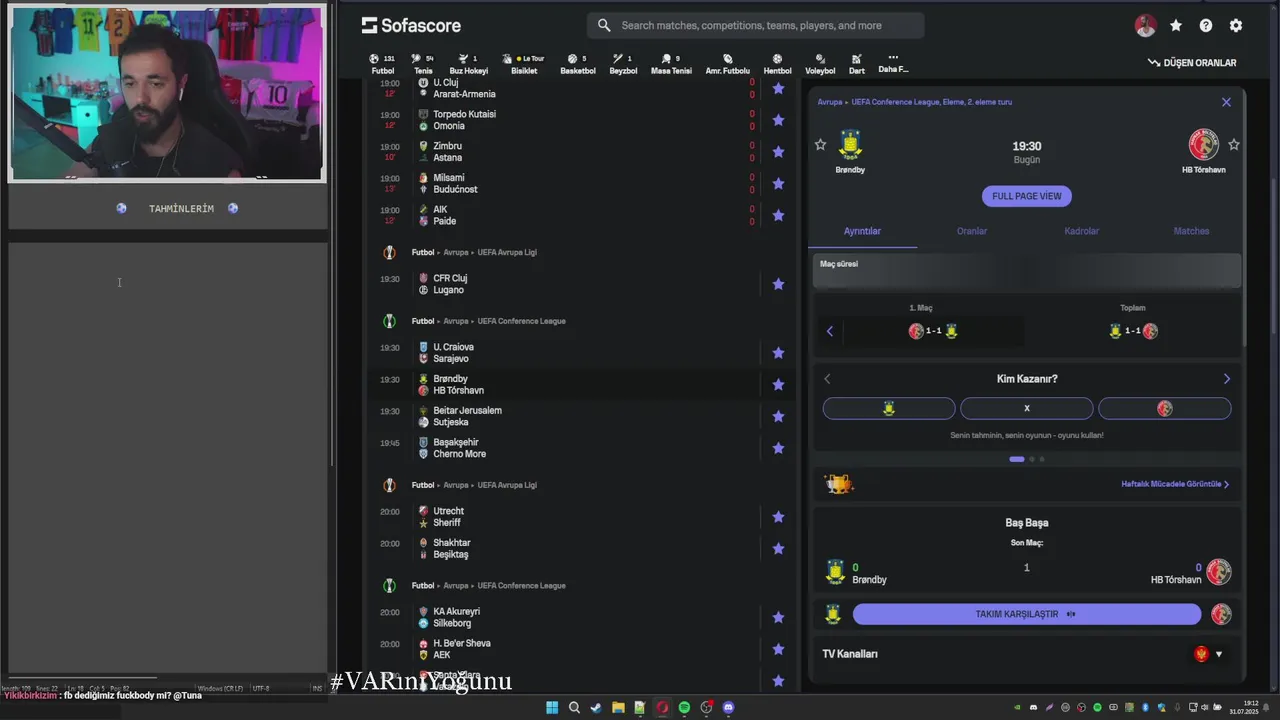Toggle favorite star for U. Craiova vs Sarajevo
The image size is (1280, 720).
point(778,353)
